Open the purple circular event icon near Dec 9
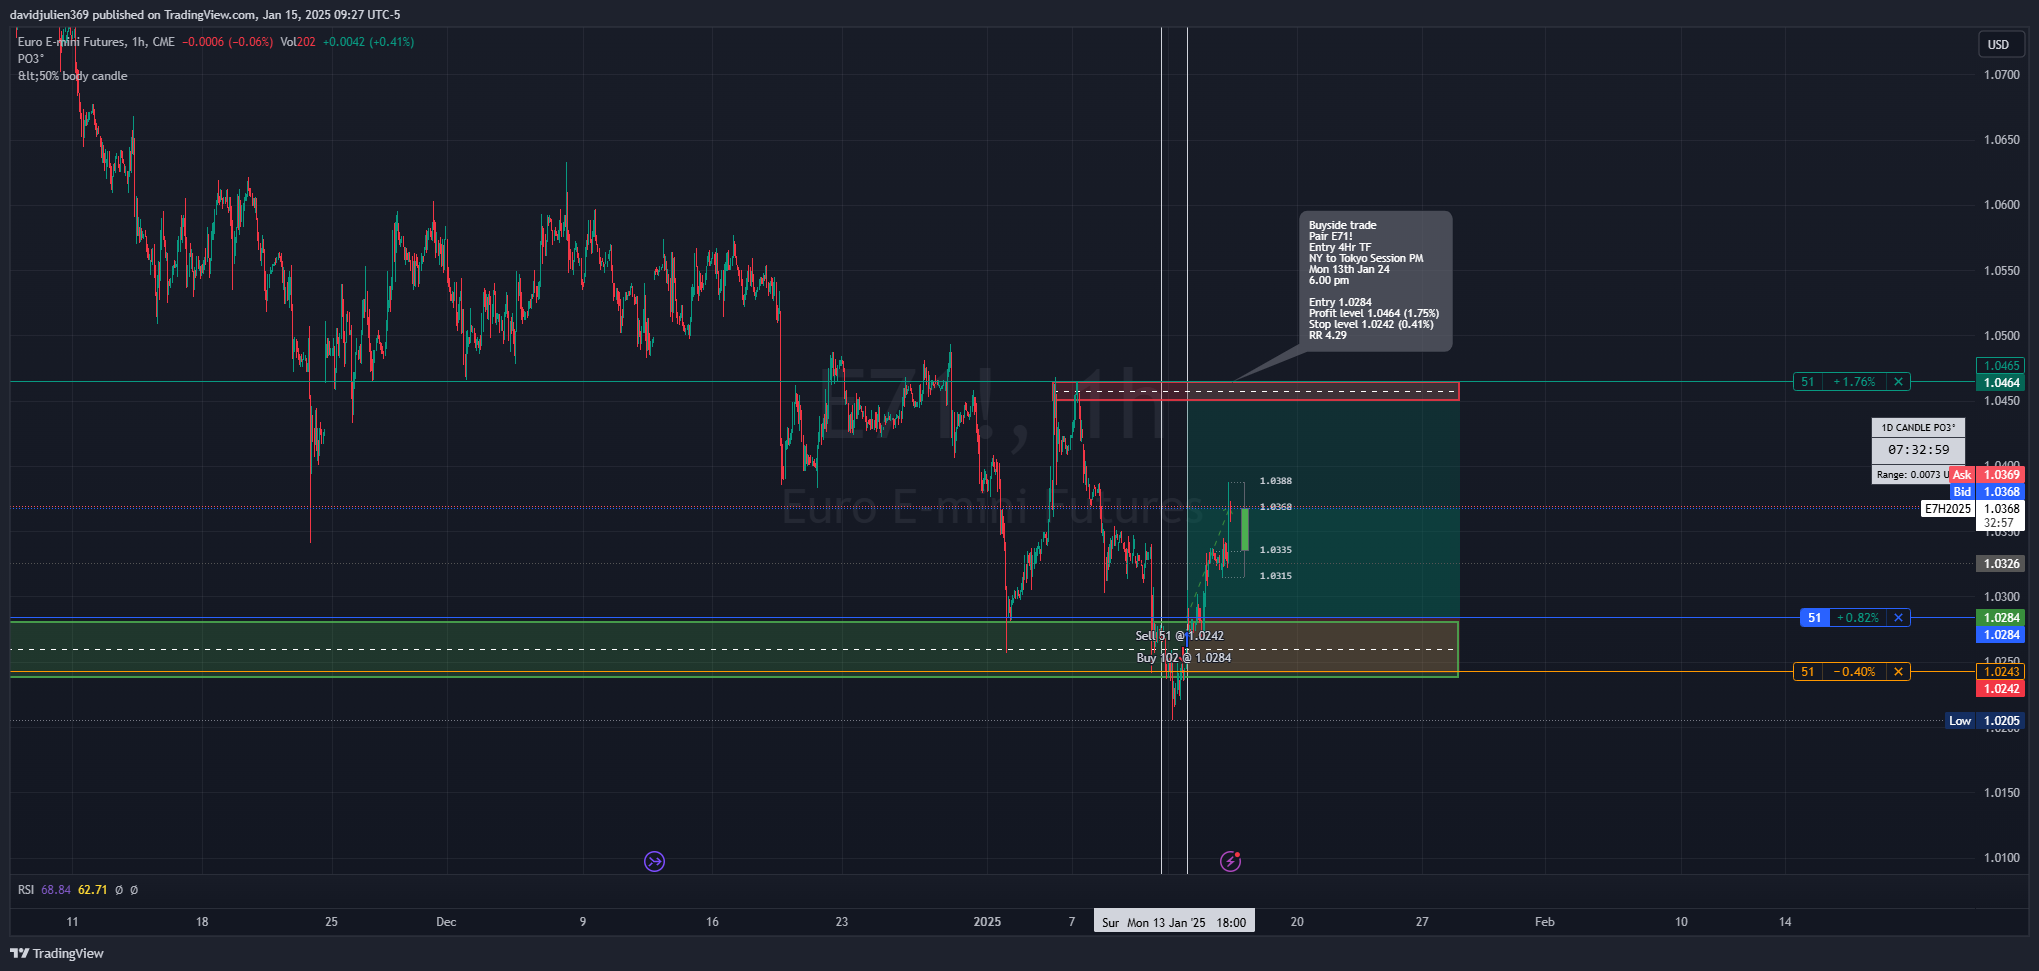 click(x=654, y=861)
